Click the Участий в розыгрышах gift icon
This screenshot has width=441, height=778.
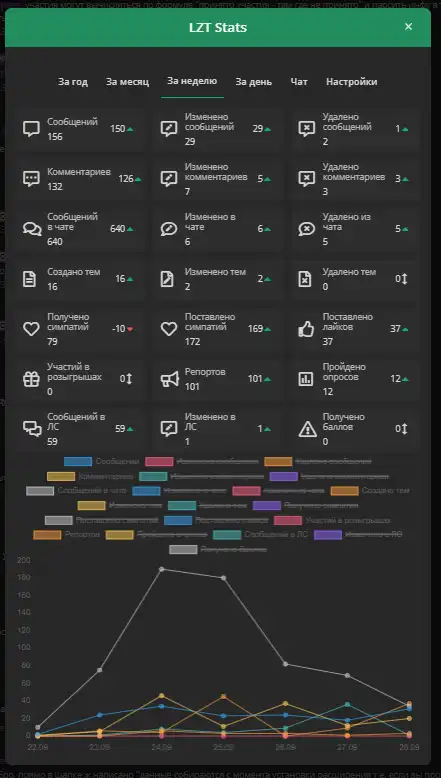pyautogui.click(x=31, y=379)
